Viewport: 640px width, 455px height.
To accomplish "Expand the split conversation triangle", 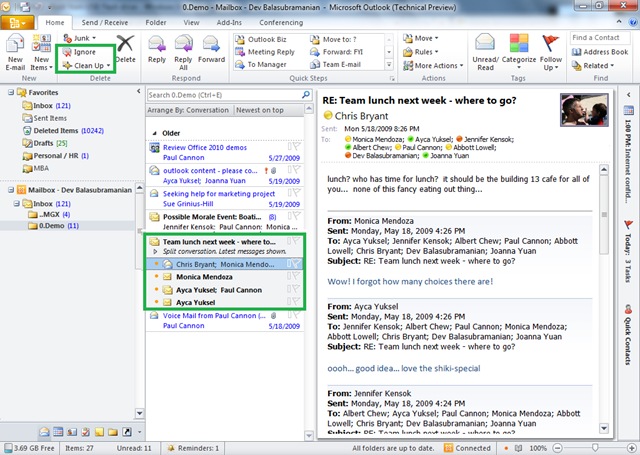I will (x=155, y=252).
